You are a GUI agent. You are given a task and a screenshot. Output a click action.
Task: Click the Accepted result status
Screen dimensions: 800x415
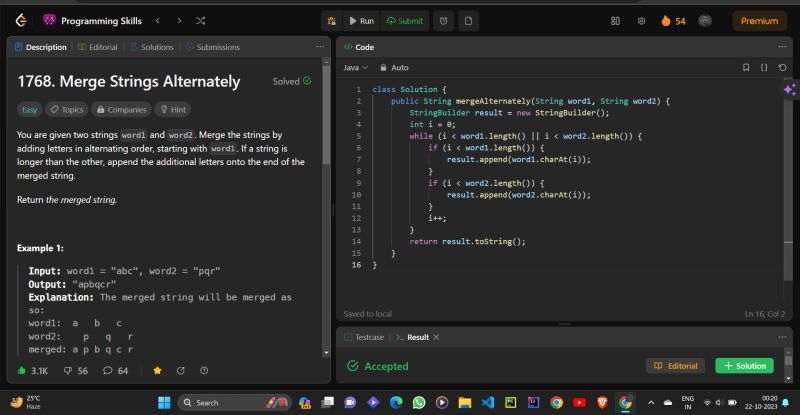click(378, 366)
